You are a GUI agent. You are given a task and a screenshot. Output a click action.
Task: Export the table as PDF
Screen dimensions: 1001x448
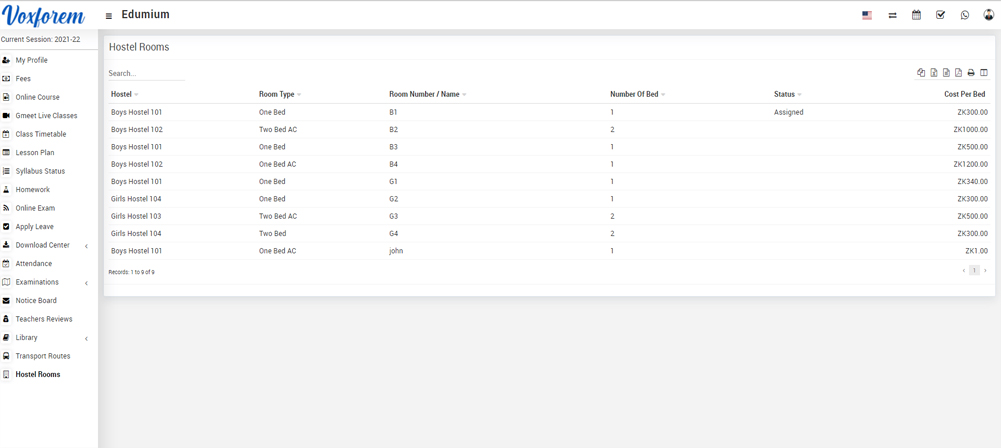pos(958,73)
